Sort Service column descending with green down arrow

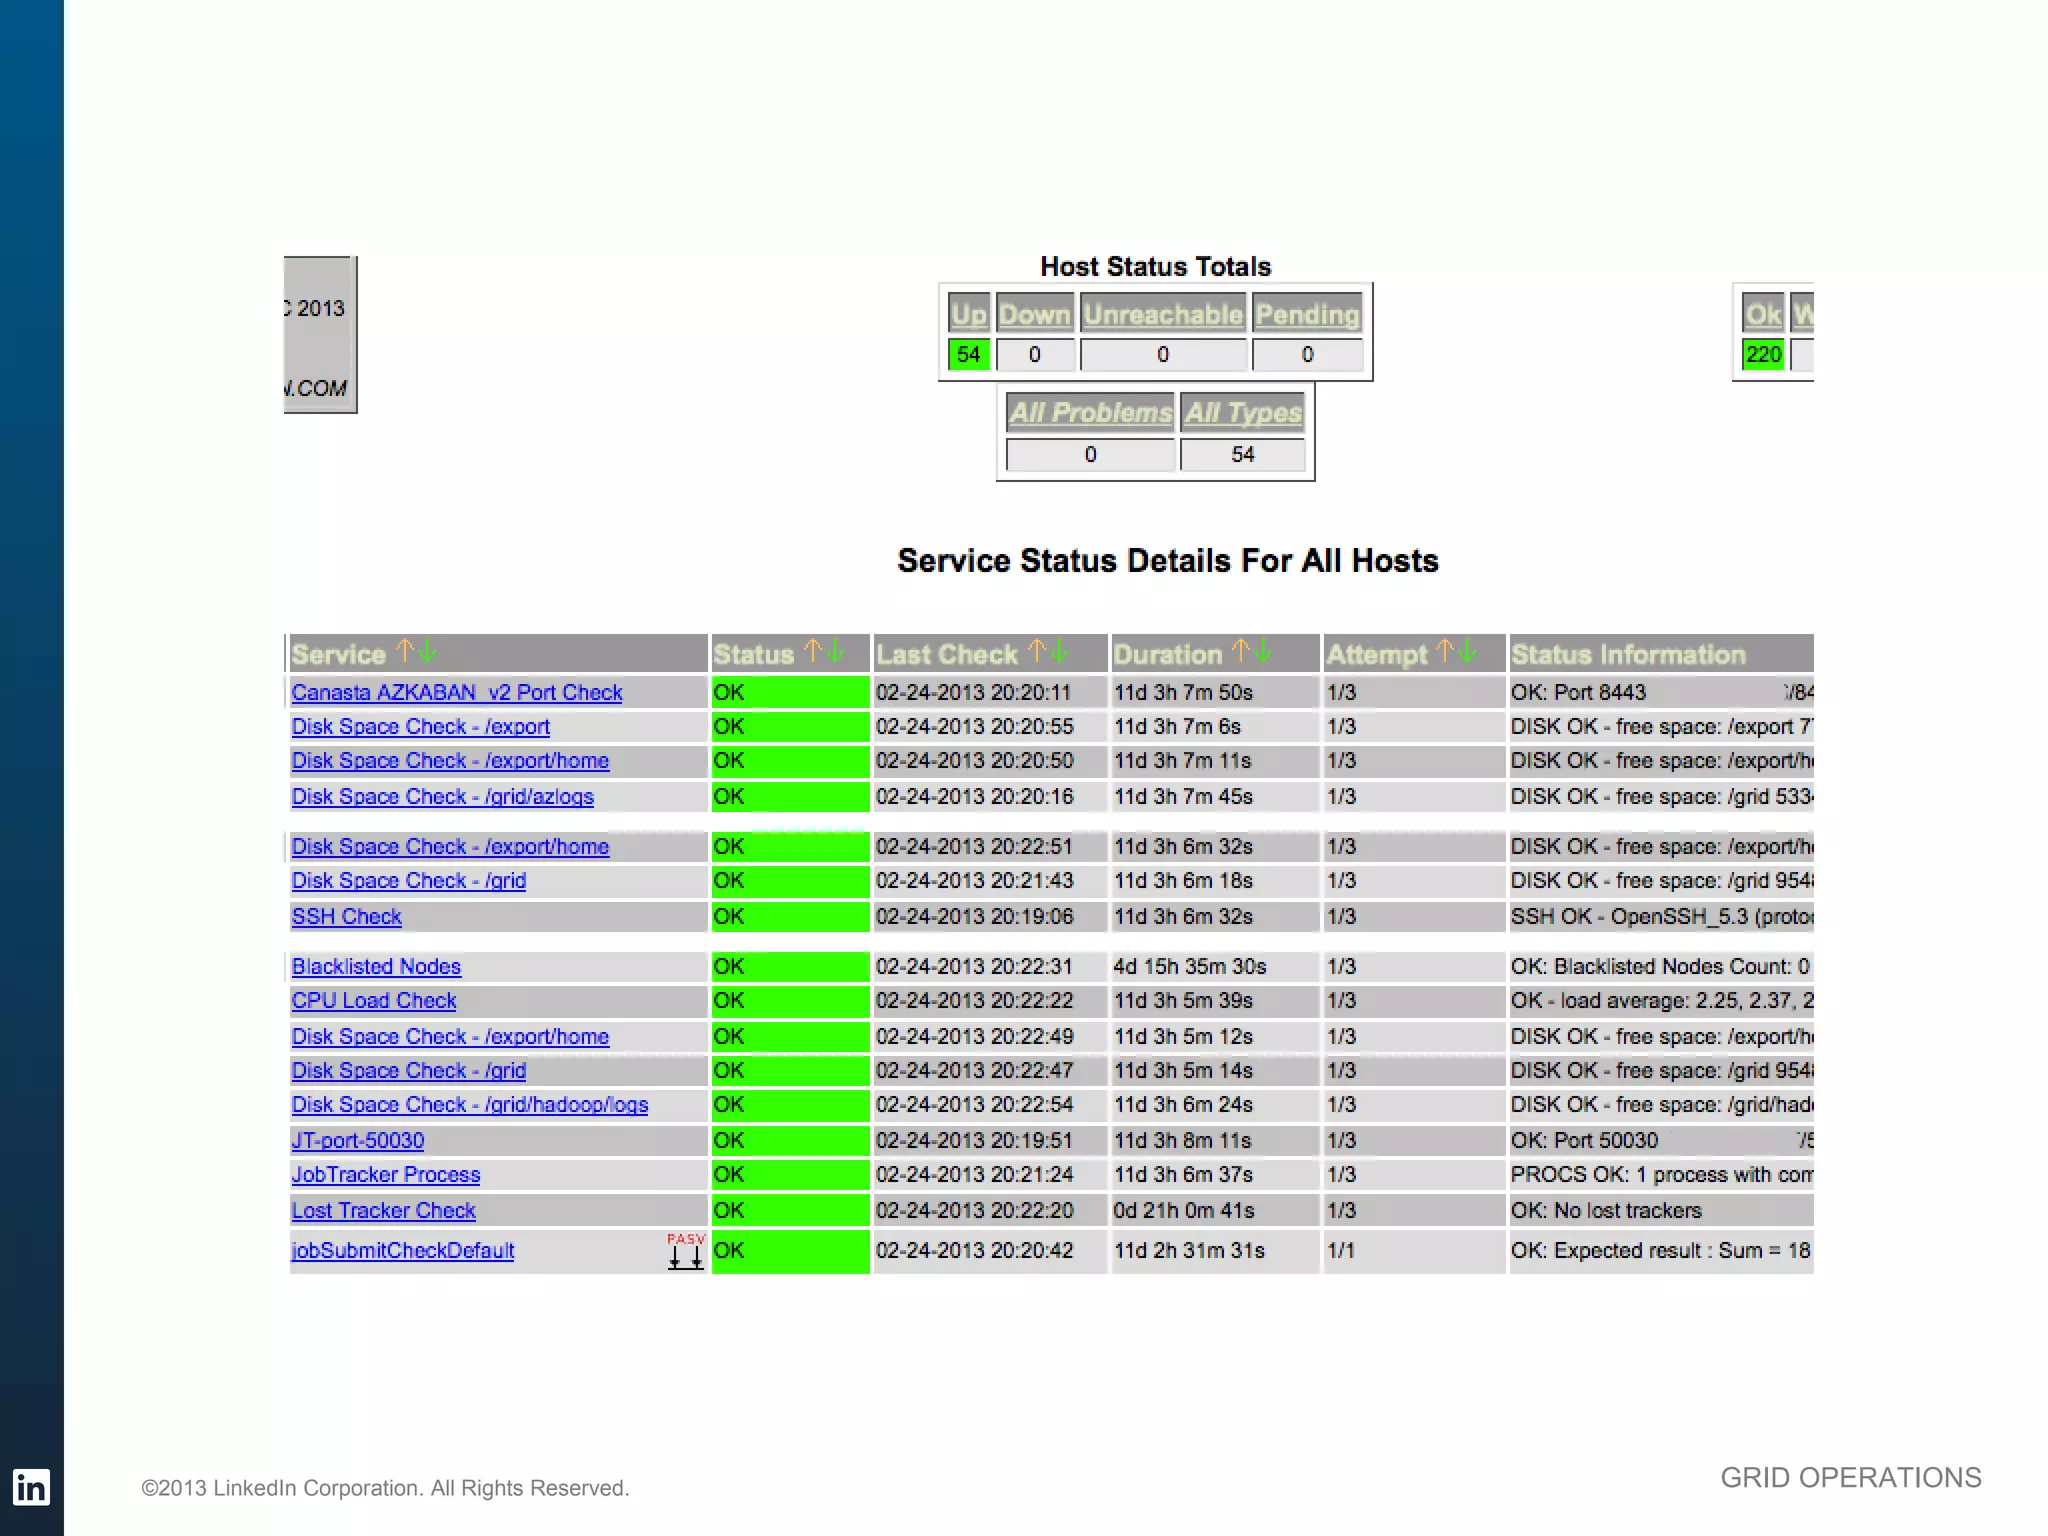click(x=428, y=652)
